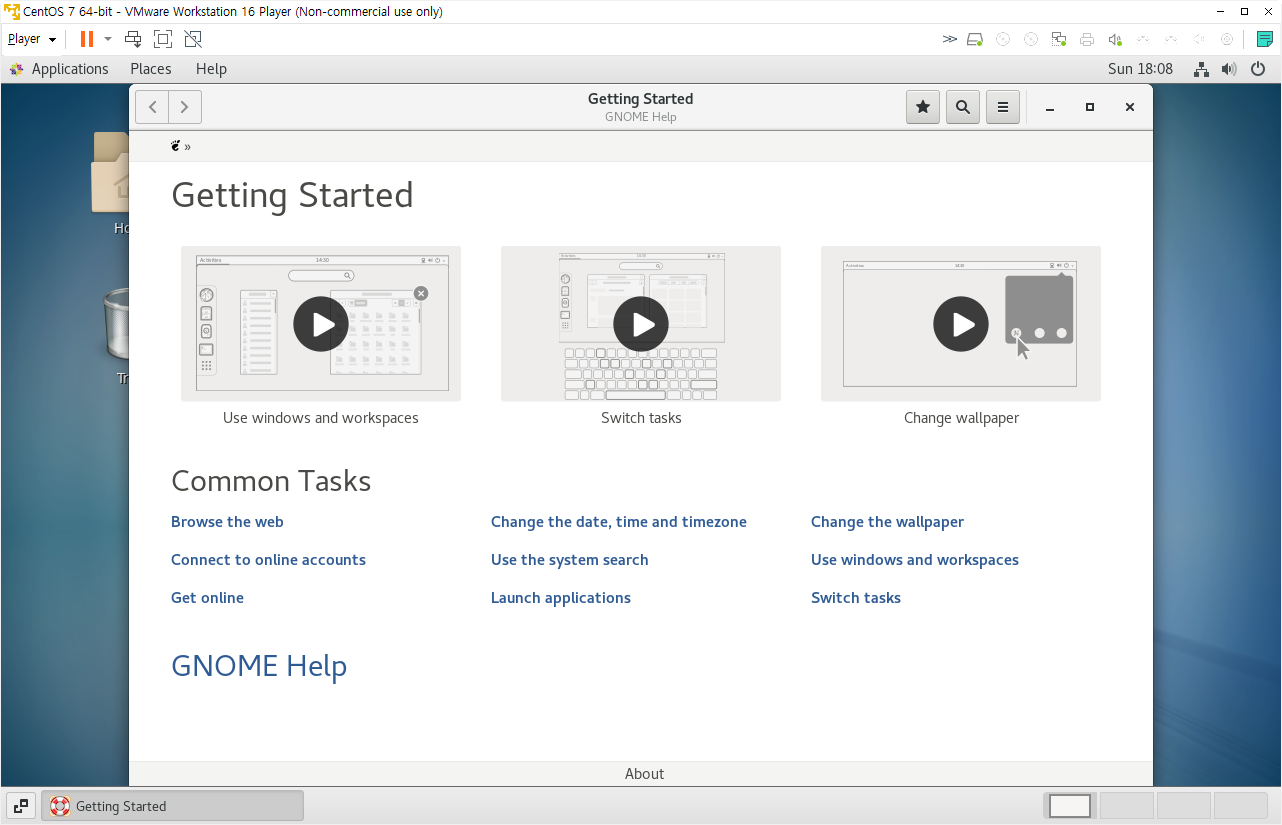Pause the VM with the orange pause icon

pos(87,39)
